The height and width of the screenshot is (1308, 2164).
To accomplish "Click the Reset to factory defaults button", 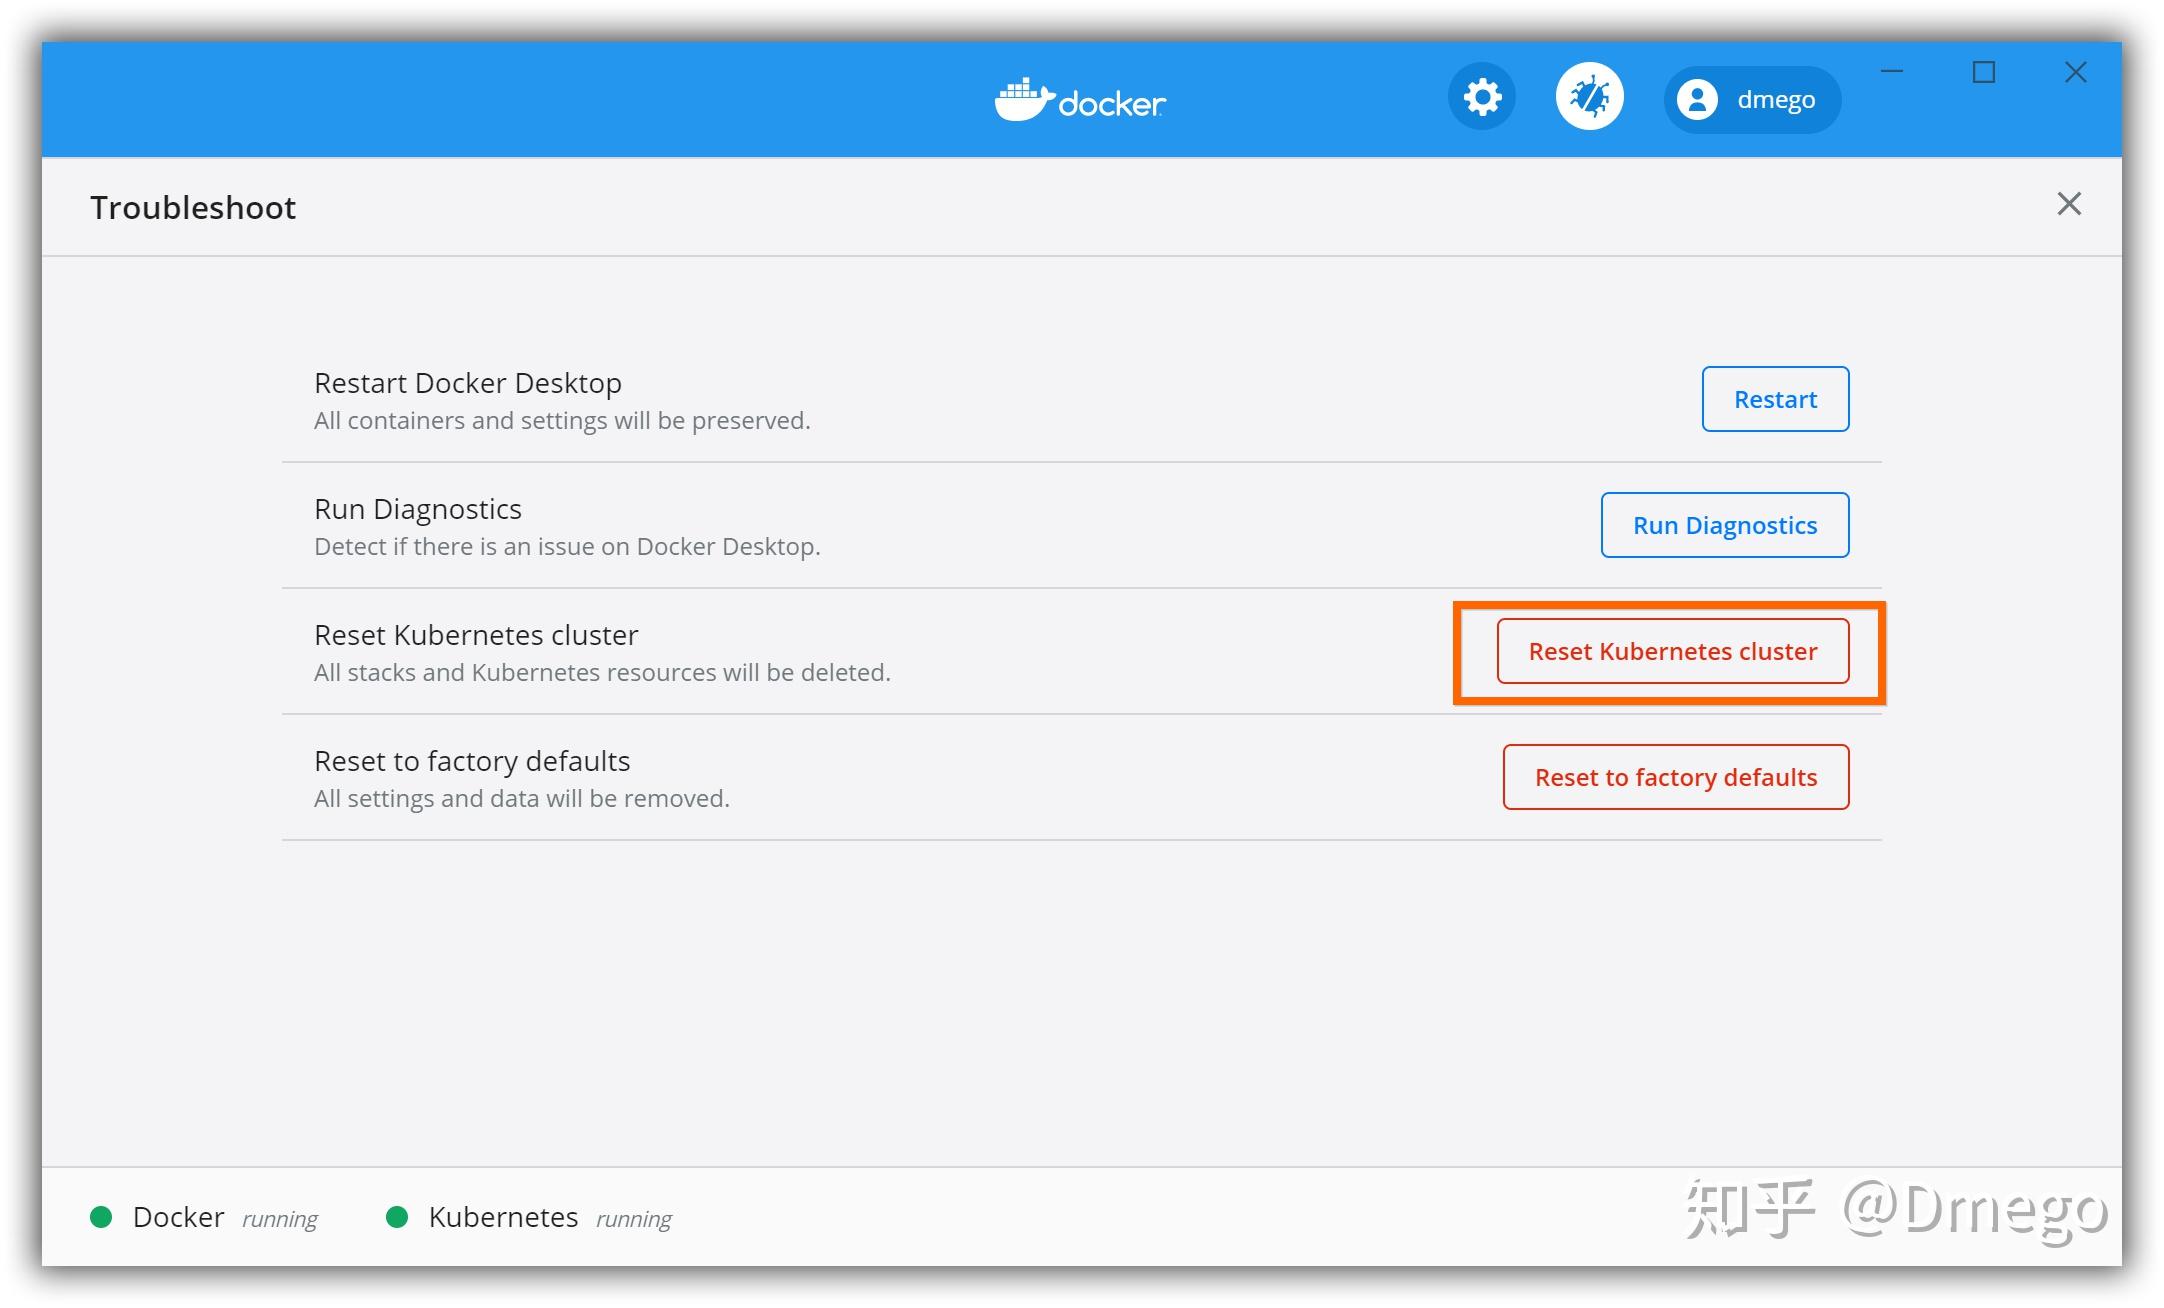I will 1675,777.
